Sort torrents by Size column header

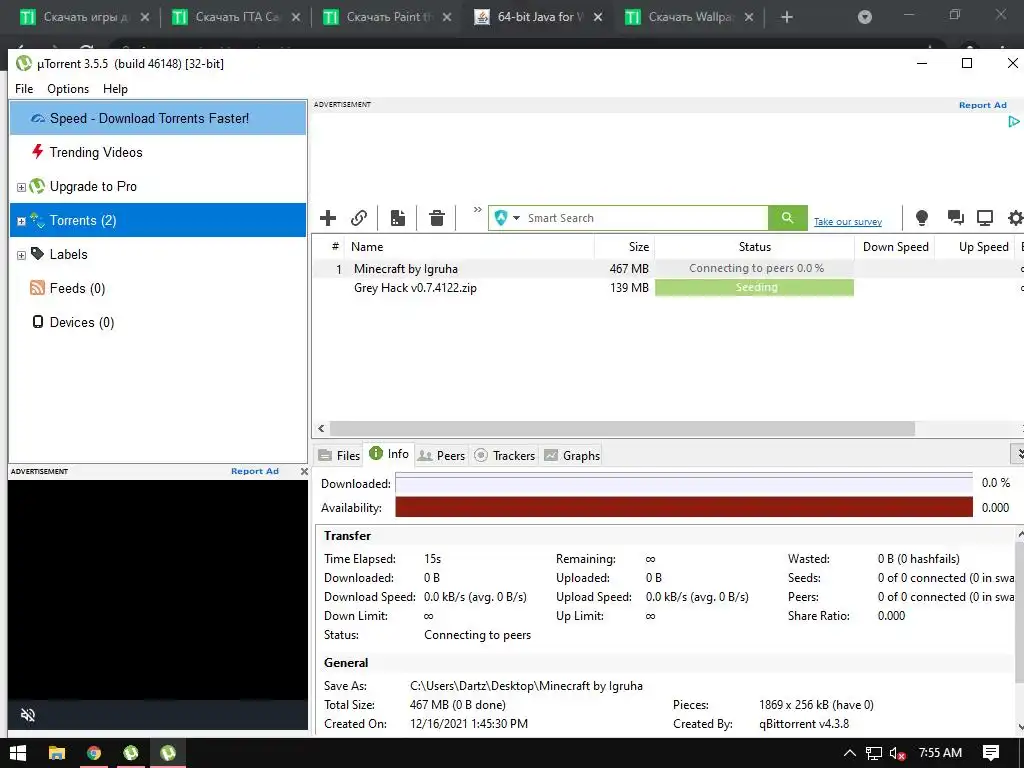625,247
